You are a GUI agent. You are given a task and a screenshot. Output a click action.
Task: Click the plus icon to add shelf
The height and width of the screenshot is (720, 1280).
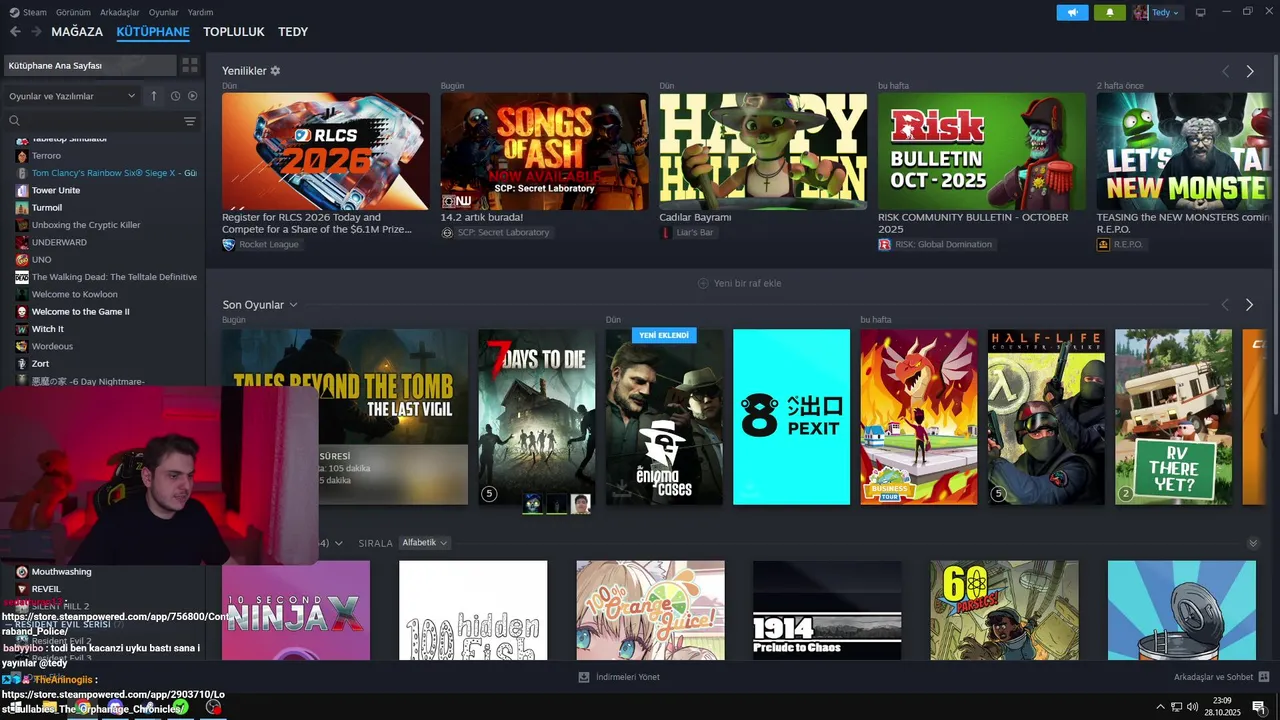tap(703, 283)
